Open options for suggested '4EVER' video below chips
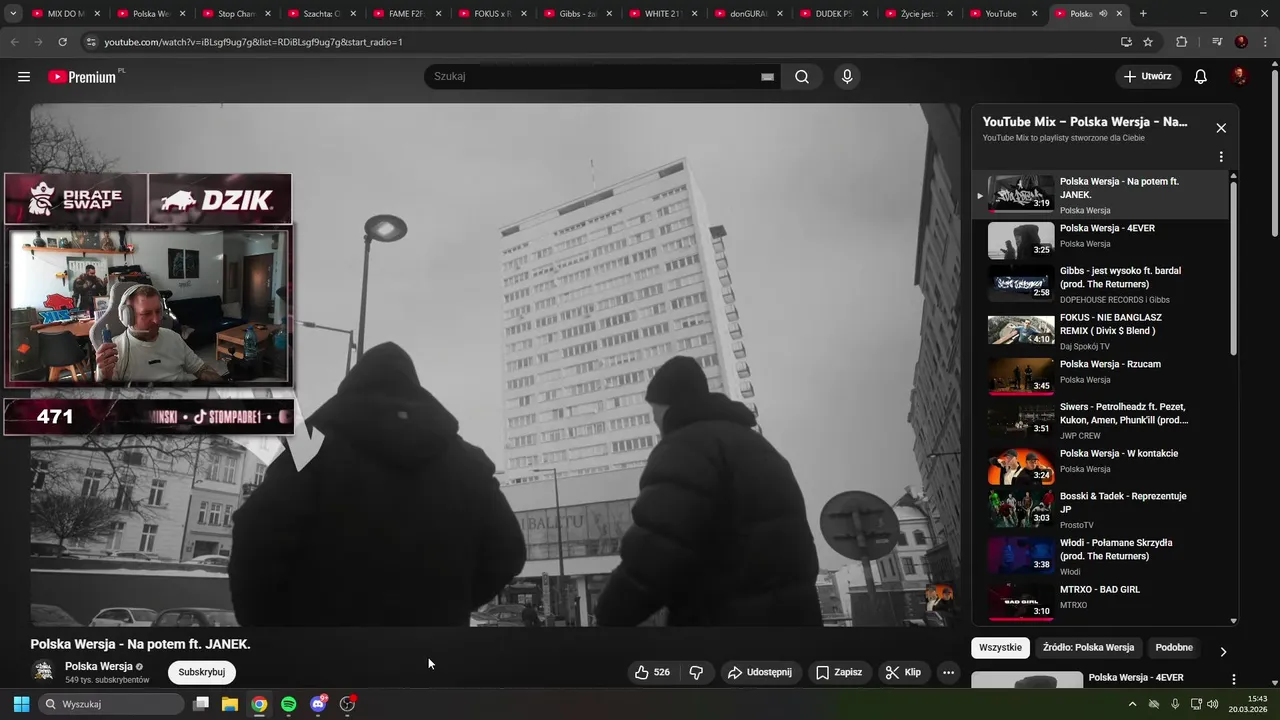The image size is (1280, 720). point(1233,679)
